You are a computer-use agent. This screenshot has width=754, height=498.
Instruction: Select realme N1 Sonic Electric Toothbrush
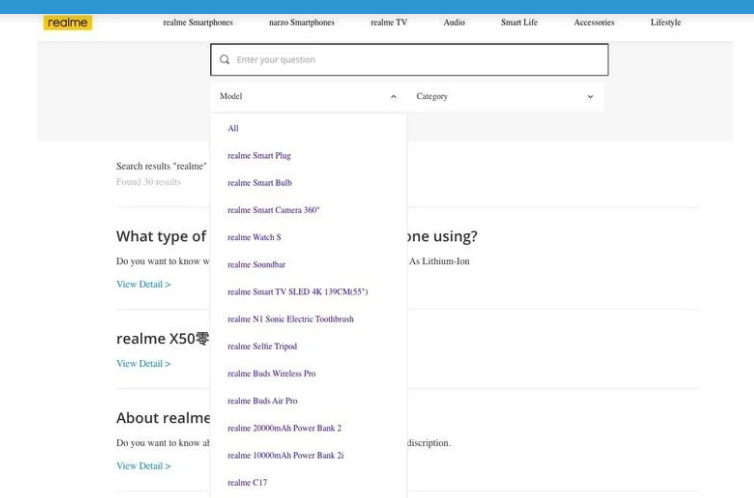[290, 319]
